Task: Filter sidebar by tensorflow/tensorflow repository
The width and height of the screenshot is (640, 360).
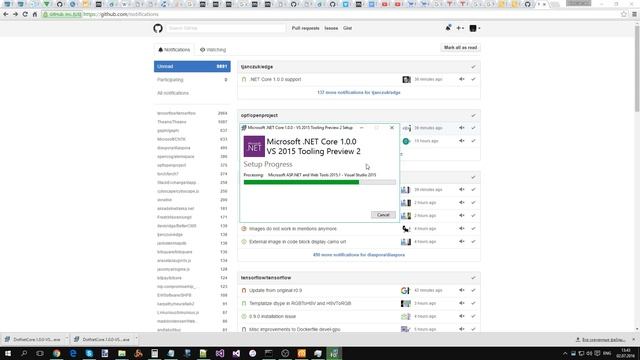Action: (192, 113)
